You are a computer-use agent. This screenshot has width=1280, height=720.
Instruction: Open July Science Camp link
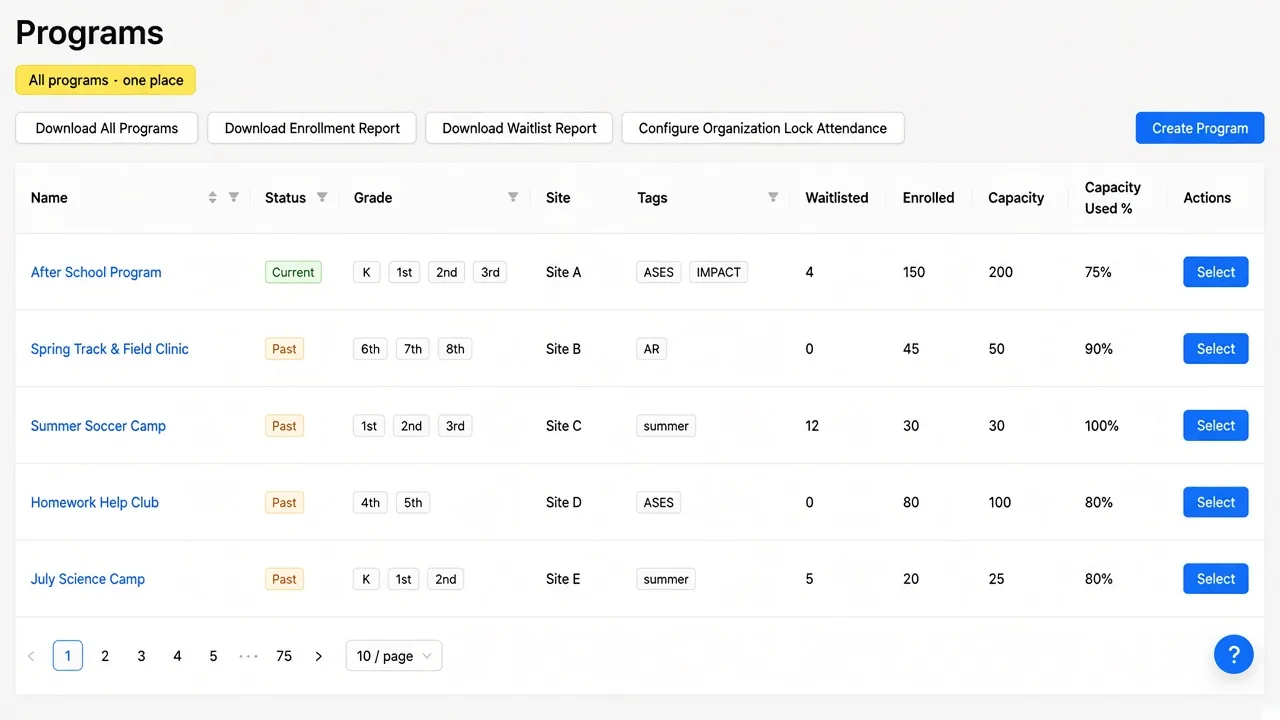tap(88, 579)
